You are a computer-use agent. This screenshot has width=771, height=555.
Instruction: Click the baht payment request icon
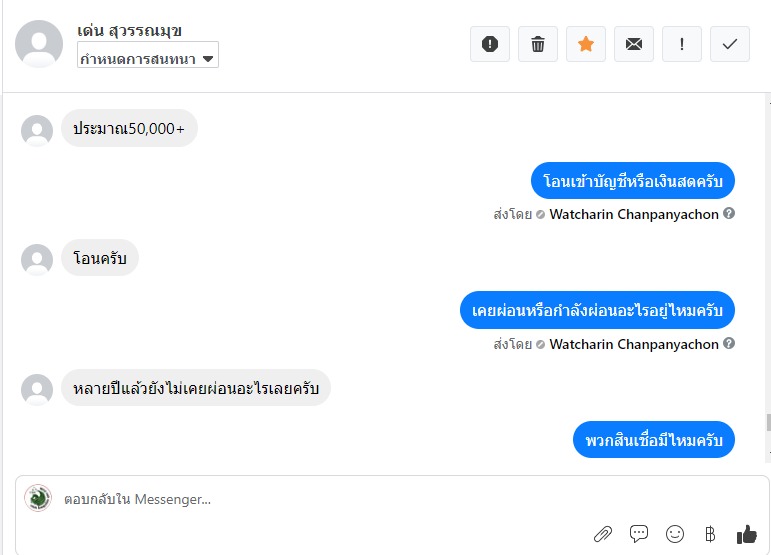pyautogui.click(x=710, y=534)
